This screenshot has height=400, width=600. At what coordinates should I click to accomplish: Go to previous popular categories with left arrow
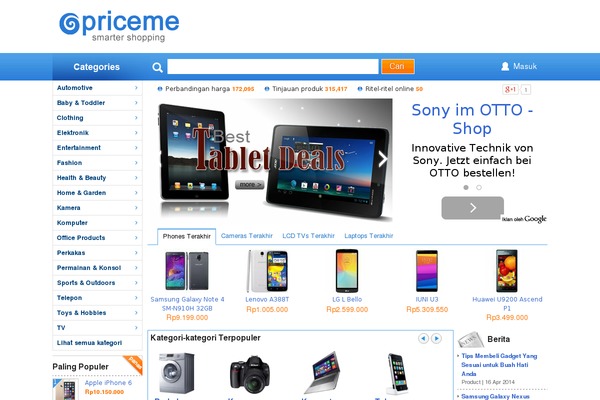[423, 338]
